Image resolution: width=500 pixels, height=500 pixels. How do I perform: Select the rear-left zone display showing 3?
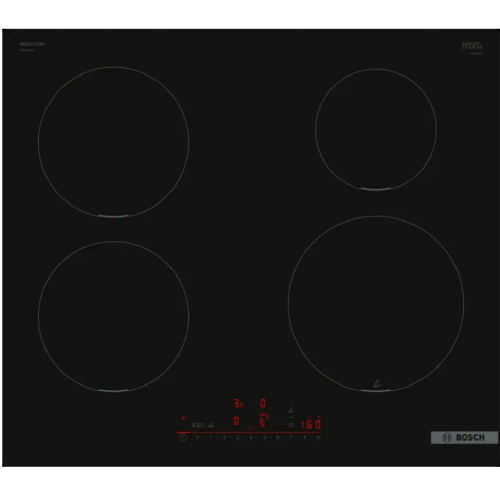[238, 403]
